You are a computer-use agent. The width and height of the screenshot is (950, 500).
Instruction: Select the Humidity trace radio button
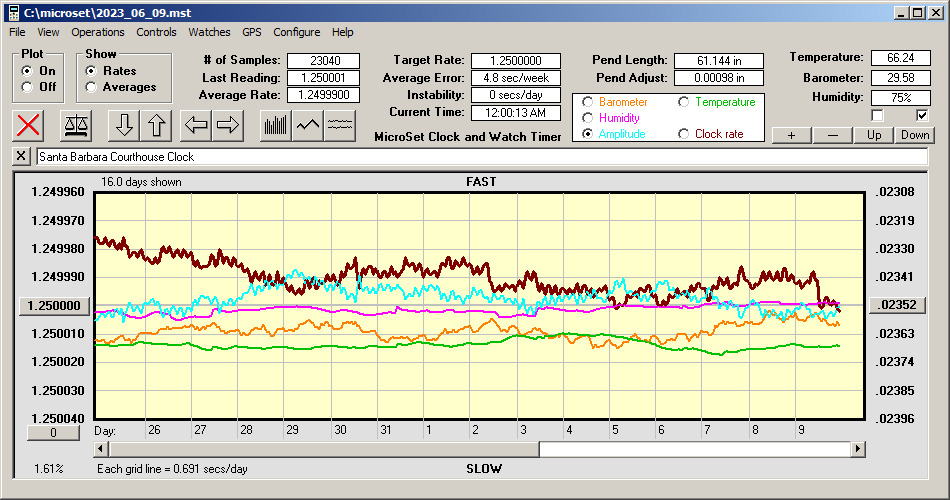(587, 118)
